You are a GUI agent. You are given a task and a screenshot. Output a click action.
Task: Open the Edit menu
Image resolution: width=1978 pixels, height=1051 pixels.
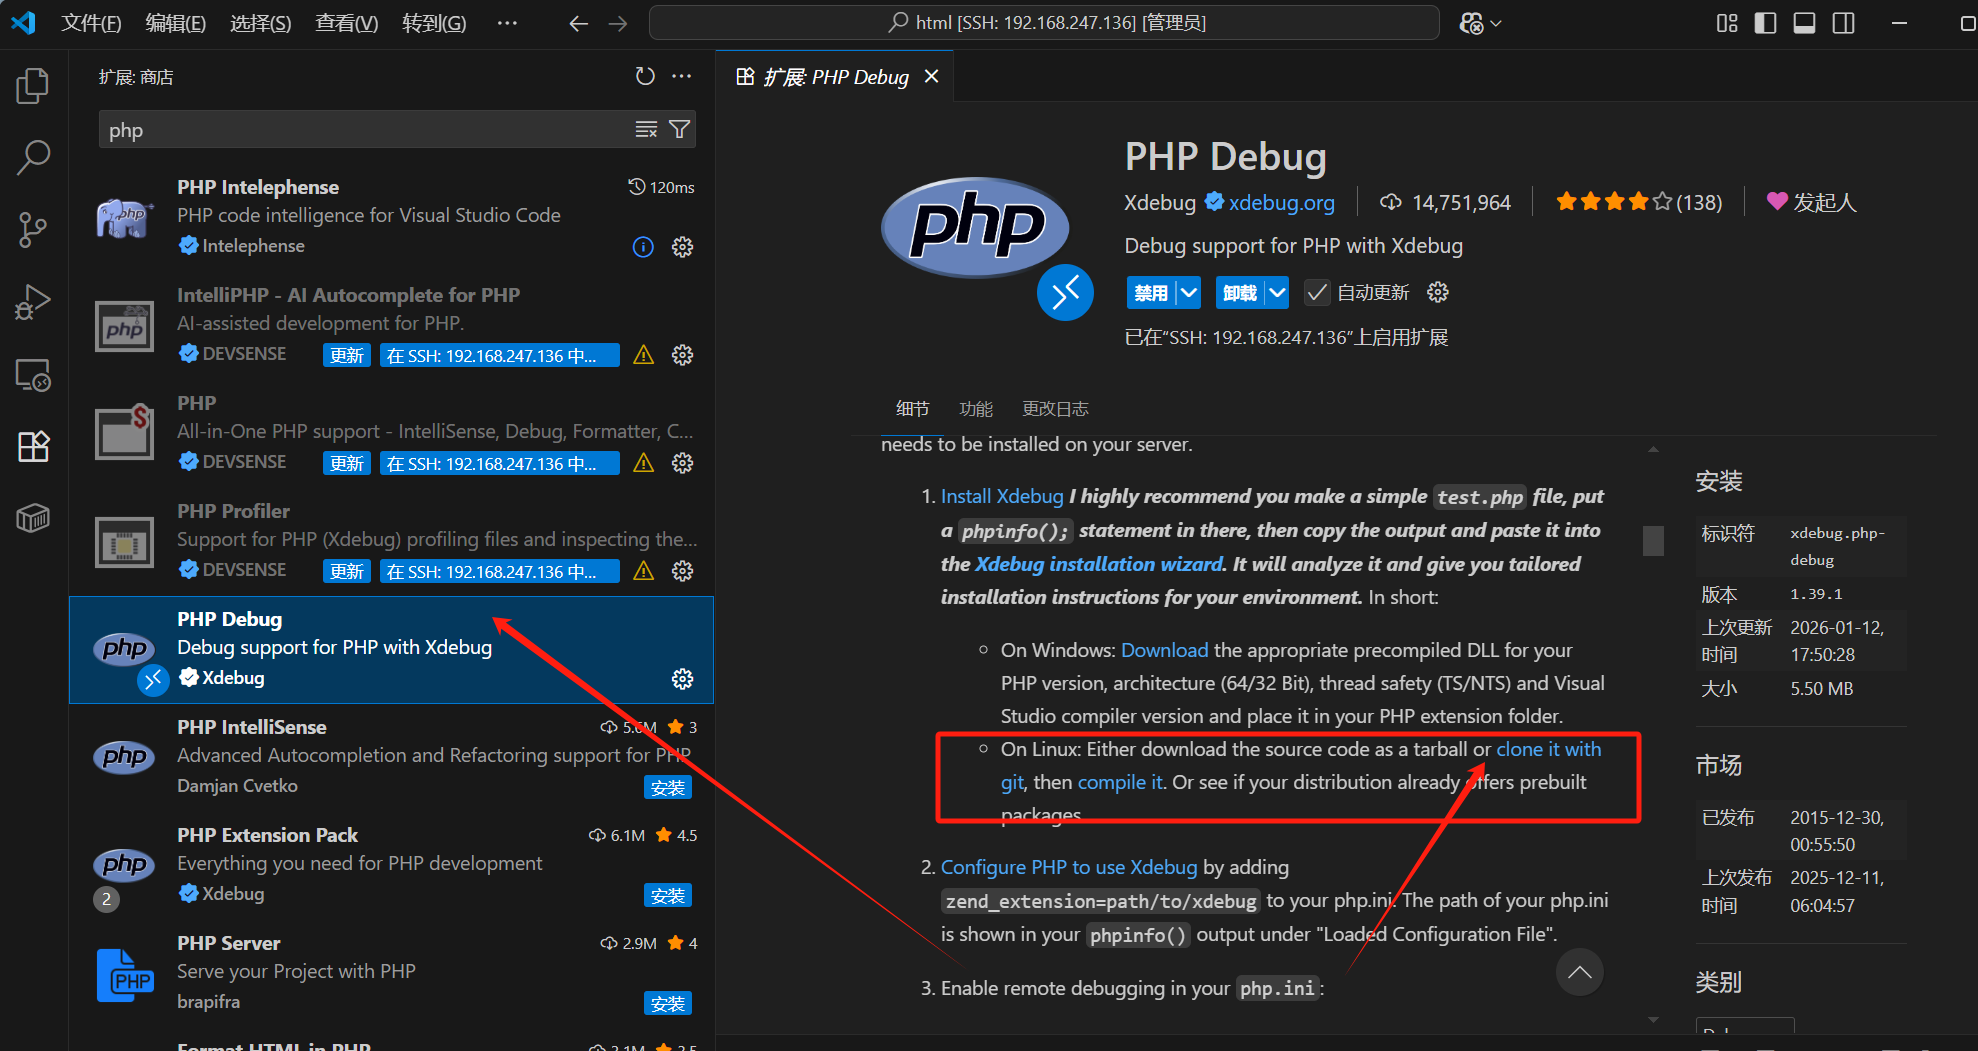coord(176,23)
